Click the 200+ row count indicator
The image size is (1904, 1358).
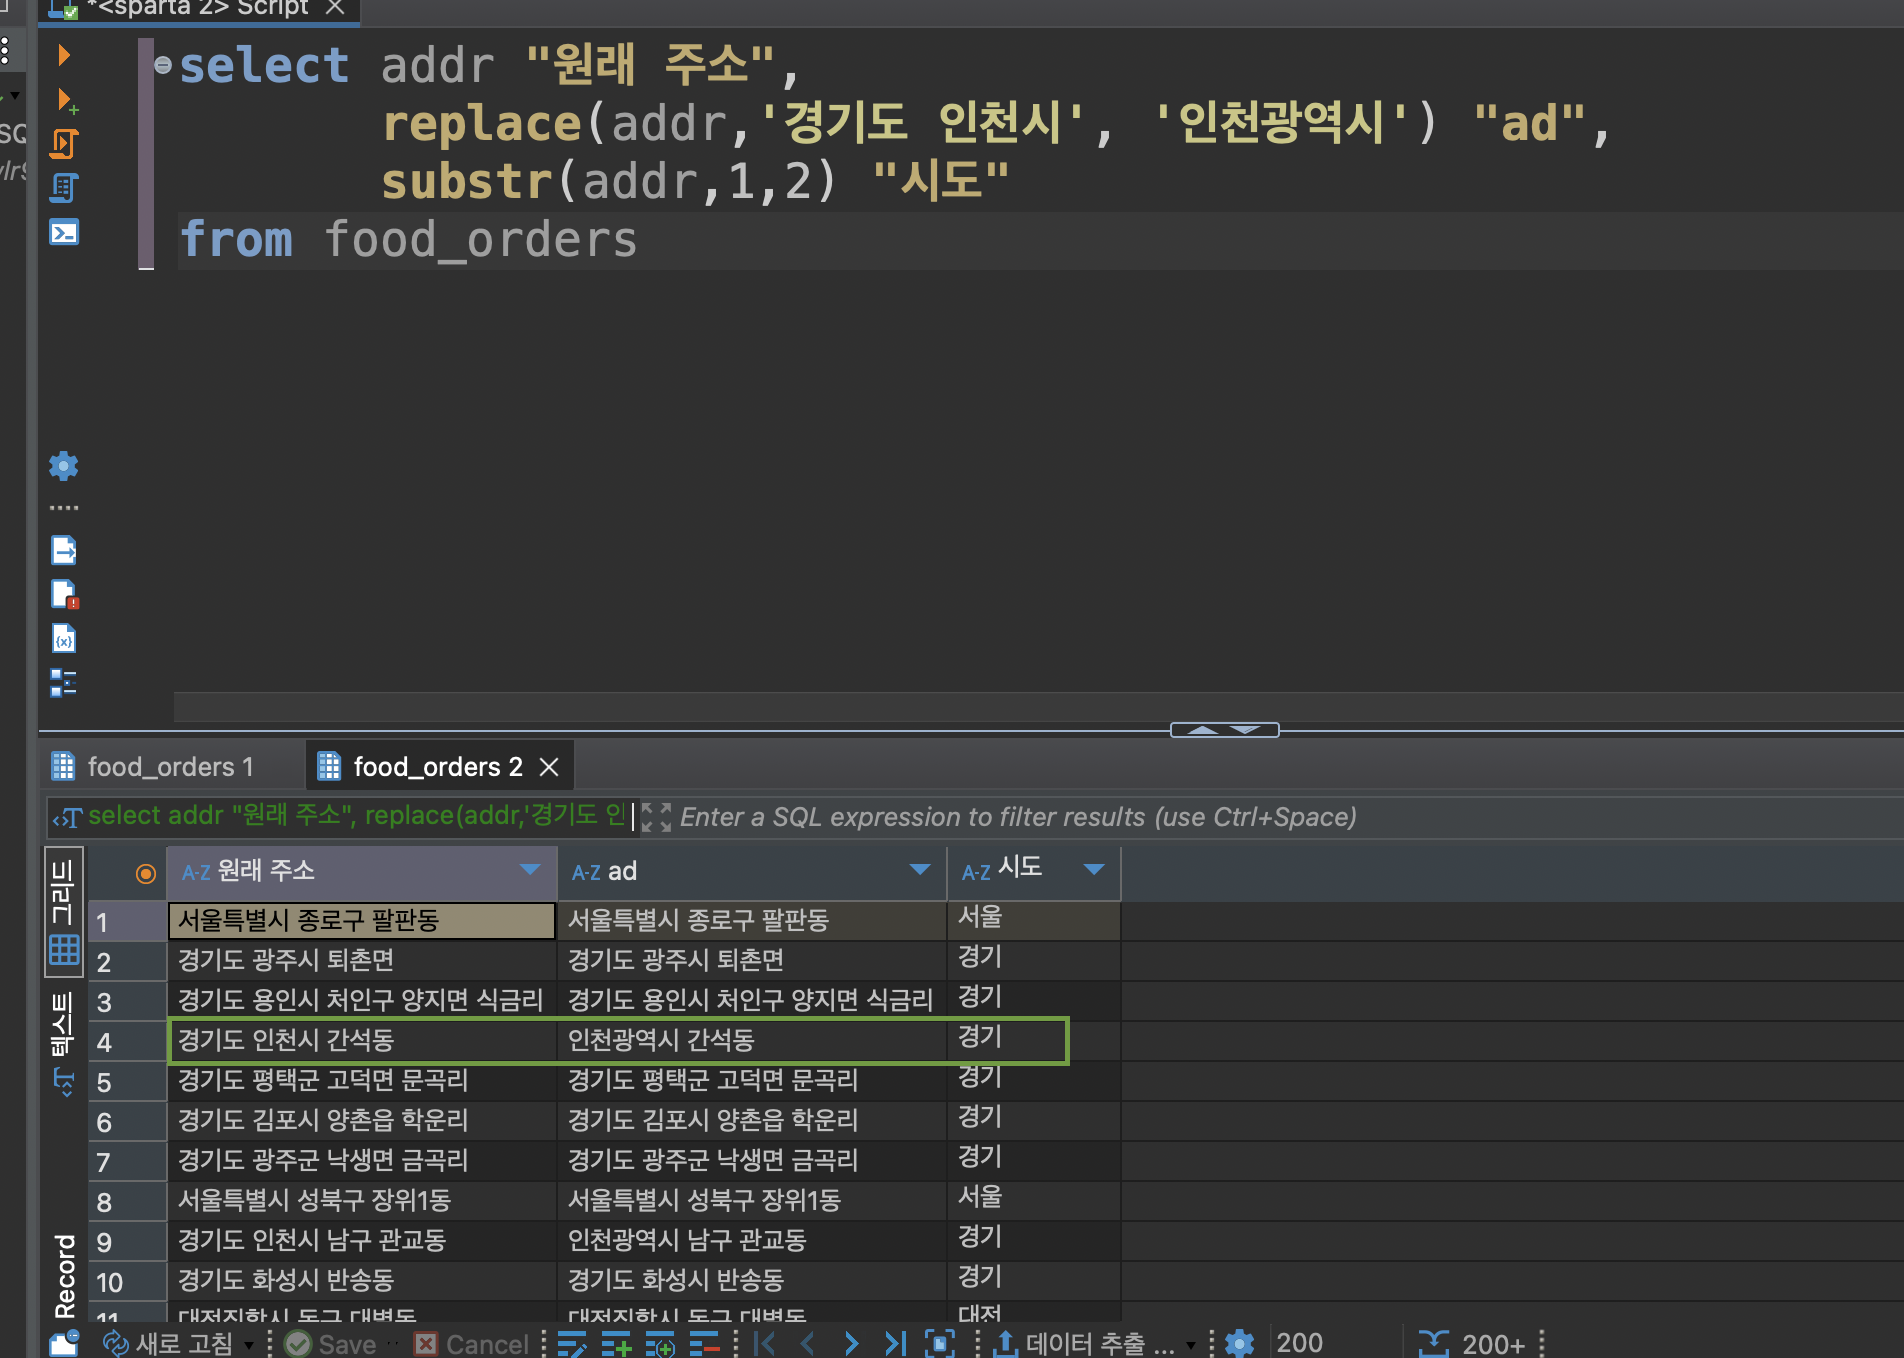click(x=1473, y=1343)
